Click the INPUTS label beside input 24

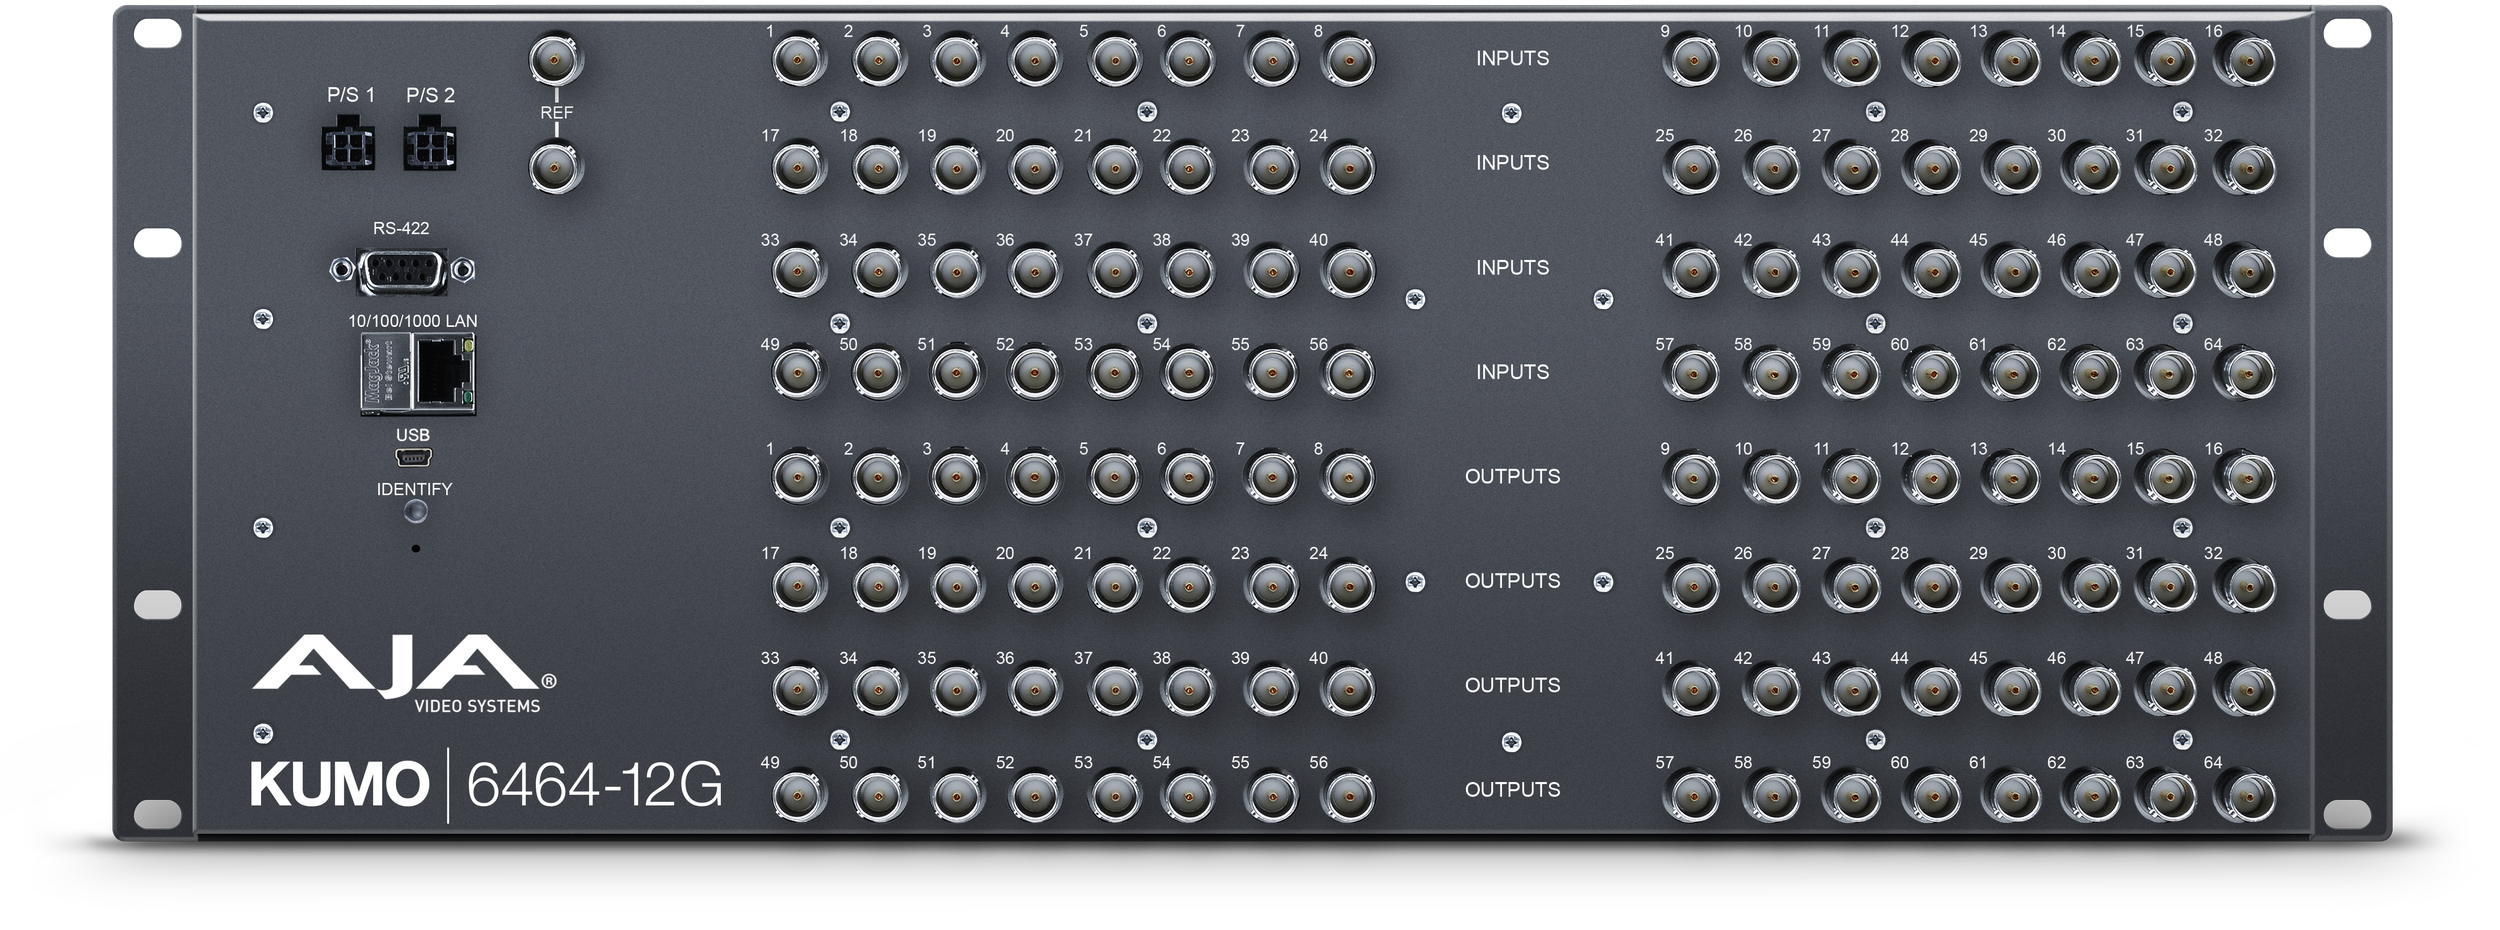[x=1512, y=163]
